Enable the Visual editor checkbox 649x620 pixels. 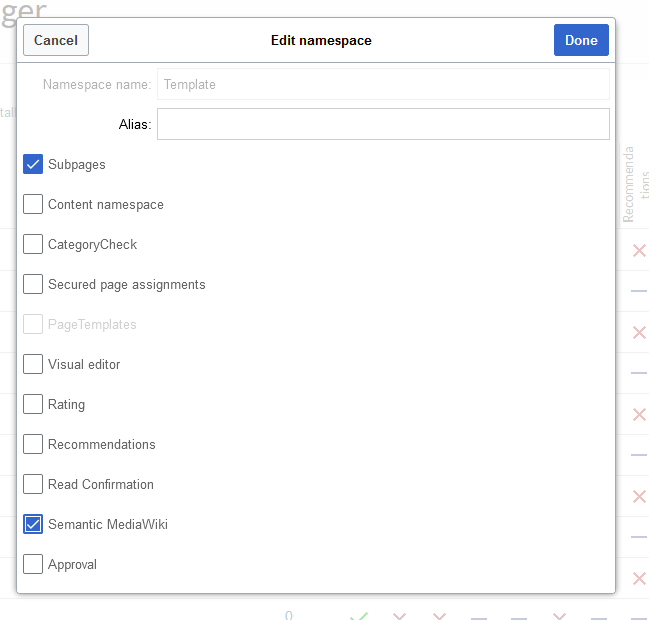33,364
